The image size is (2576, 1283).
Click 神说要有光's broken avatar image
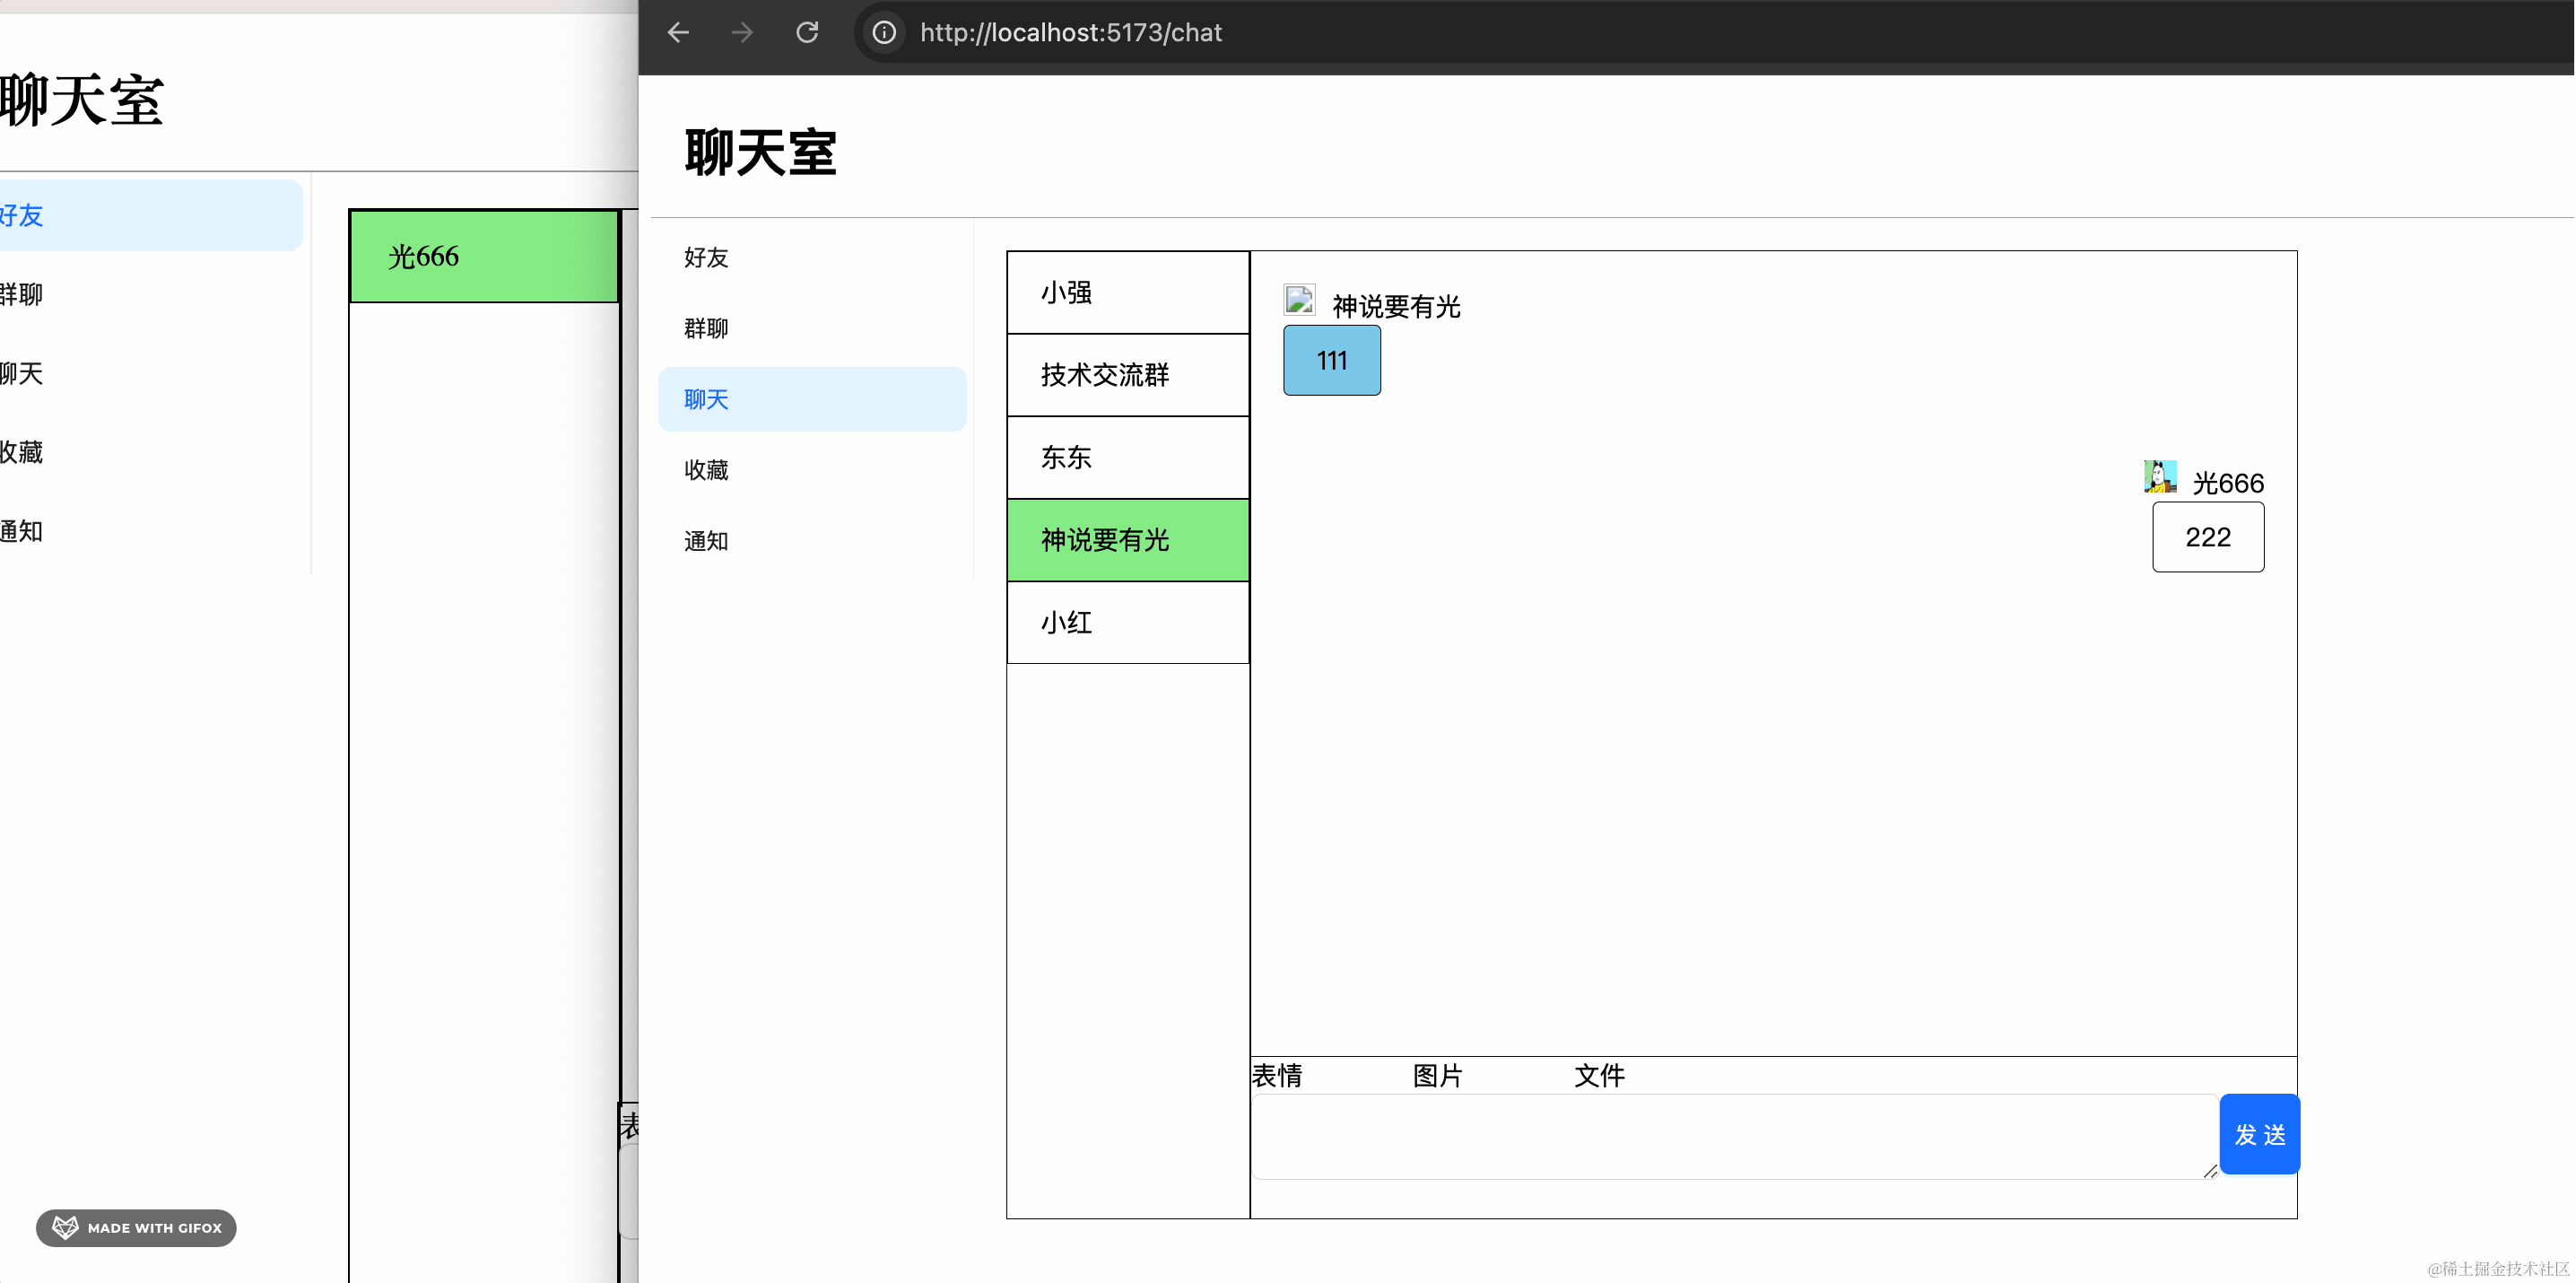[x=1299, y=300]
